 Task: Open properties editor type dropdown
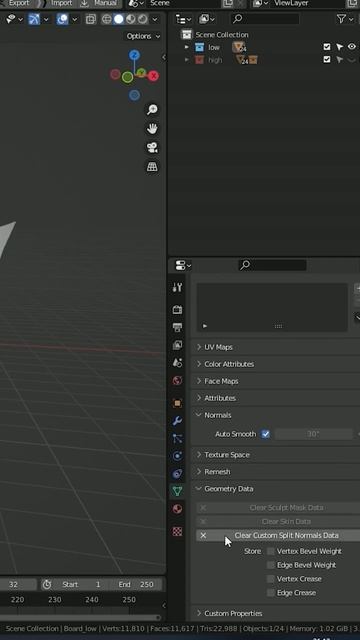coord(182,265)
